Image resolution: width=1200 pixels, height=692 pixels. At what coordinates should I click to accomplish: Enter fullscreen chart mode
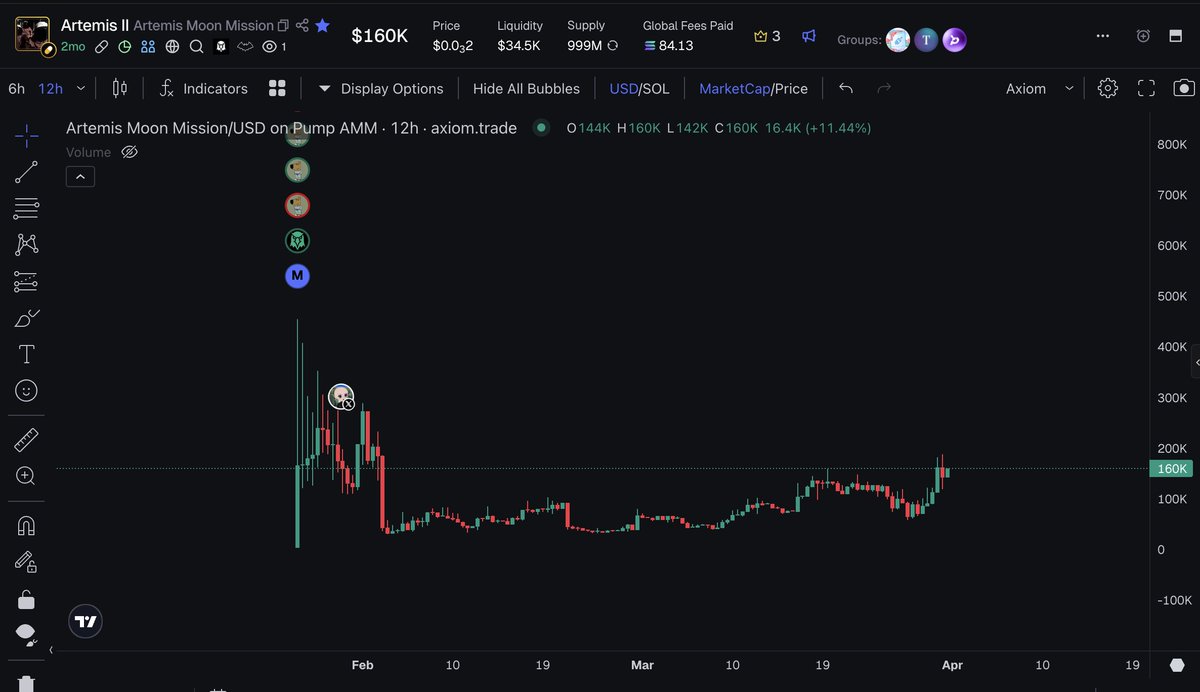[1146, 88]
